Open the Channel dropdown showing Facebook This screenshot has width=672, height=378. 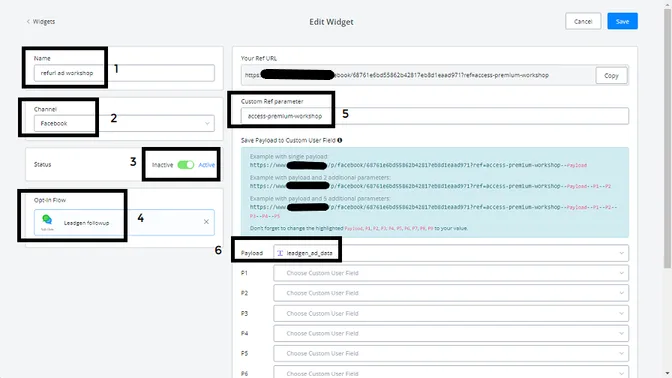[124, 123]
